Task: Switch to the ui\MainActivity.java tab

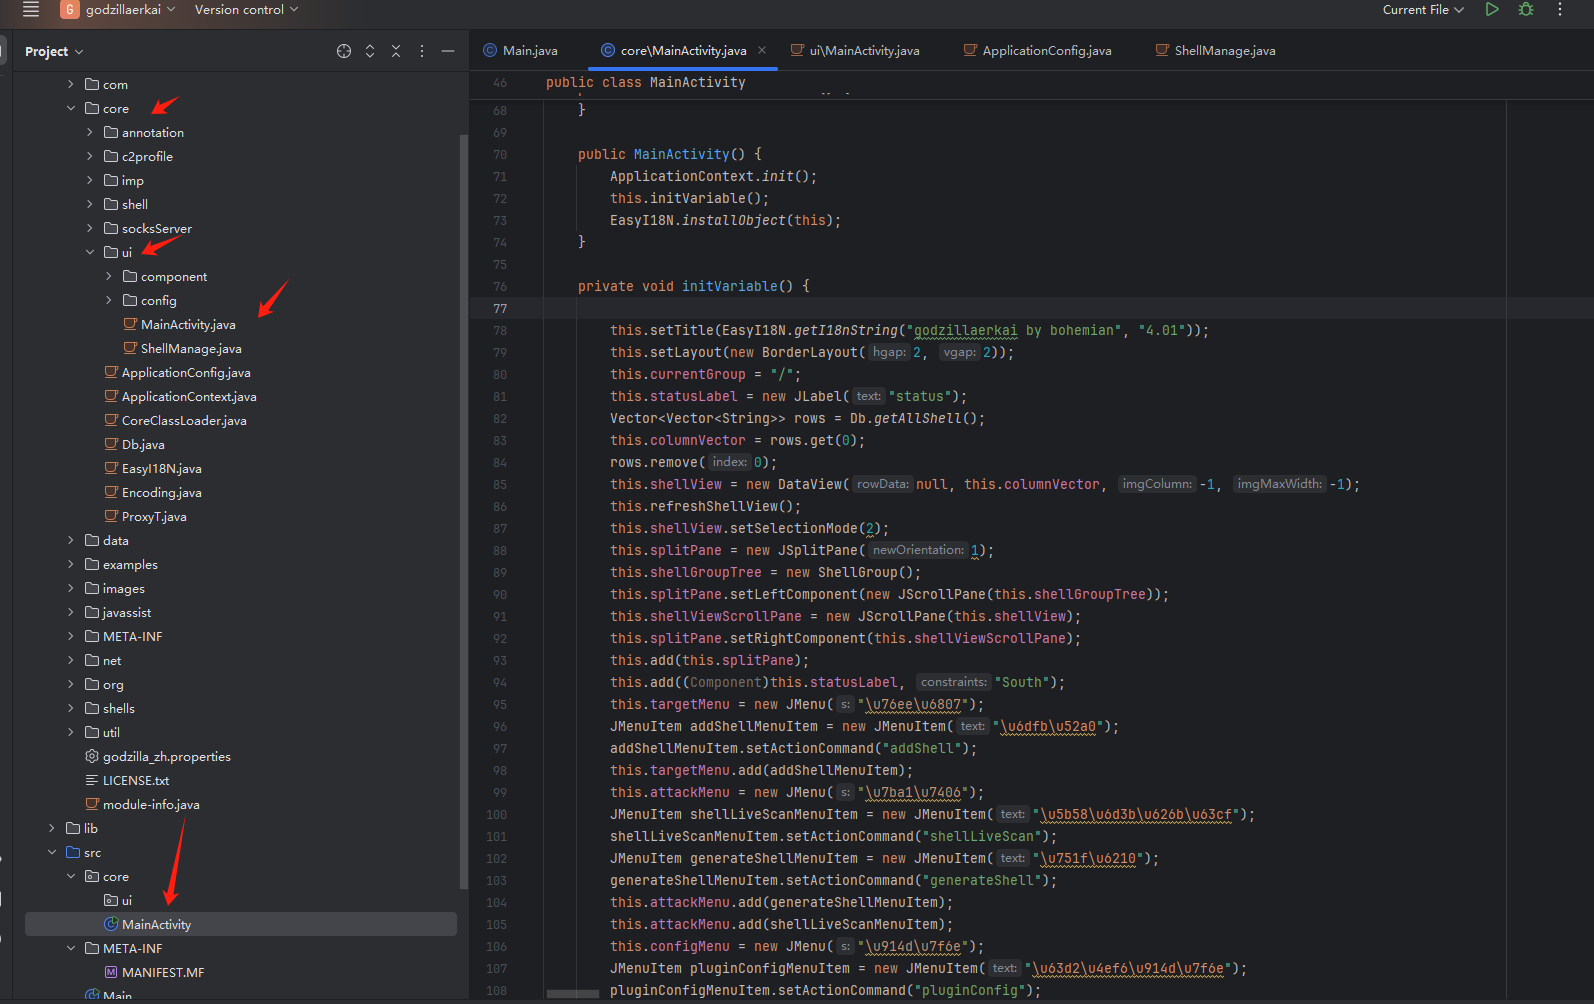Action: tap(855, 51)
